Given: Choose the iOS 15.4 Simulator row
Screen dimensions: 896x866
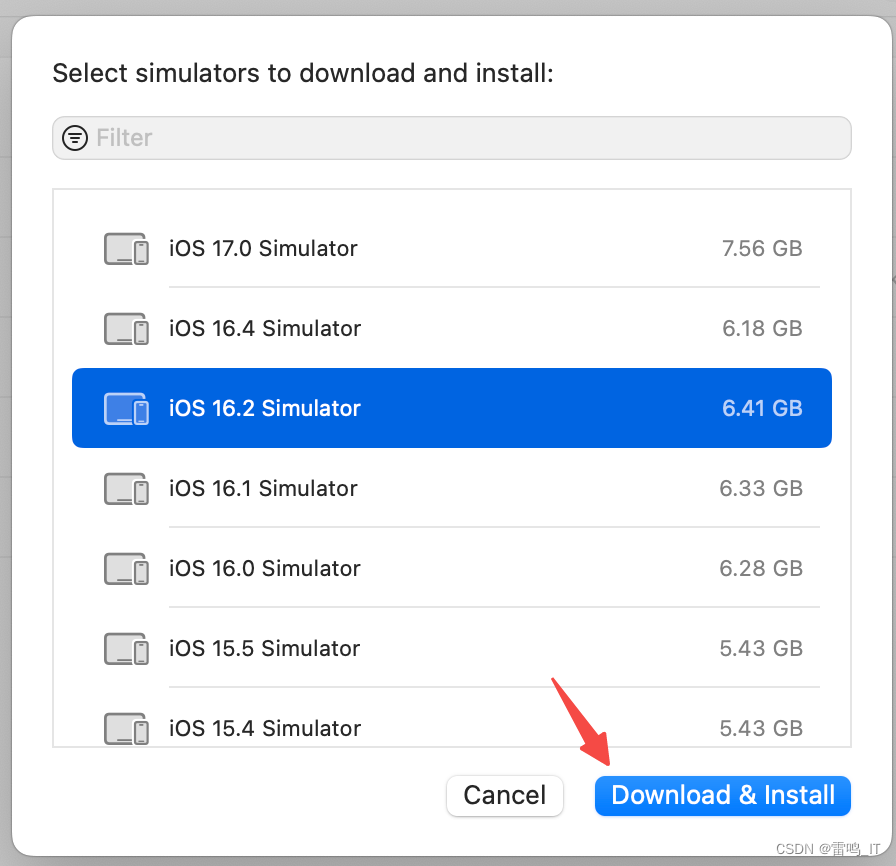Looking at the screenshot, I should coord(265,728).
